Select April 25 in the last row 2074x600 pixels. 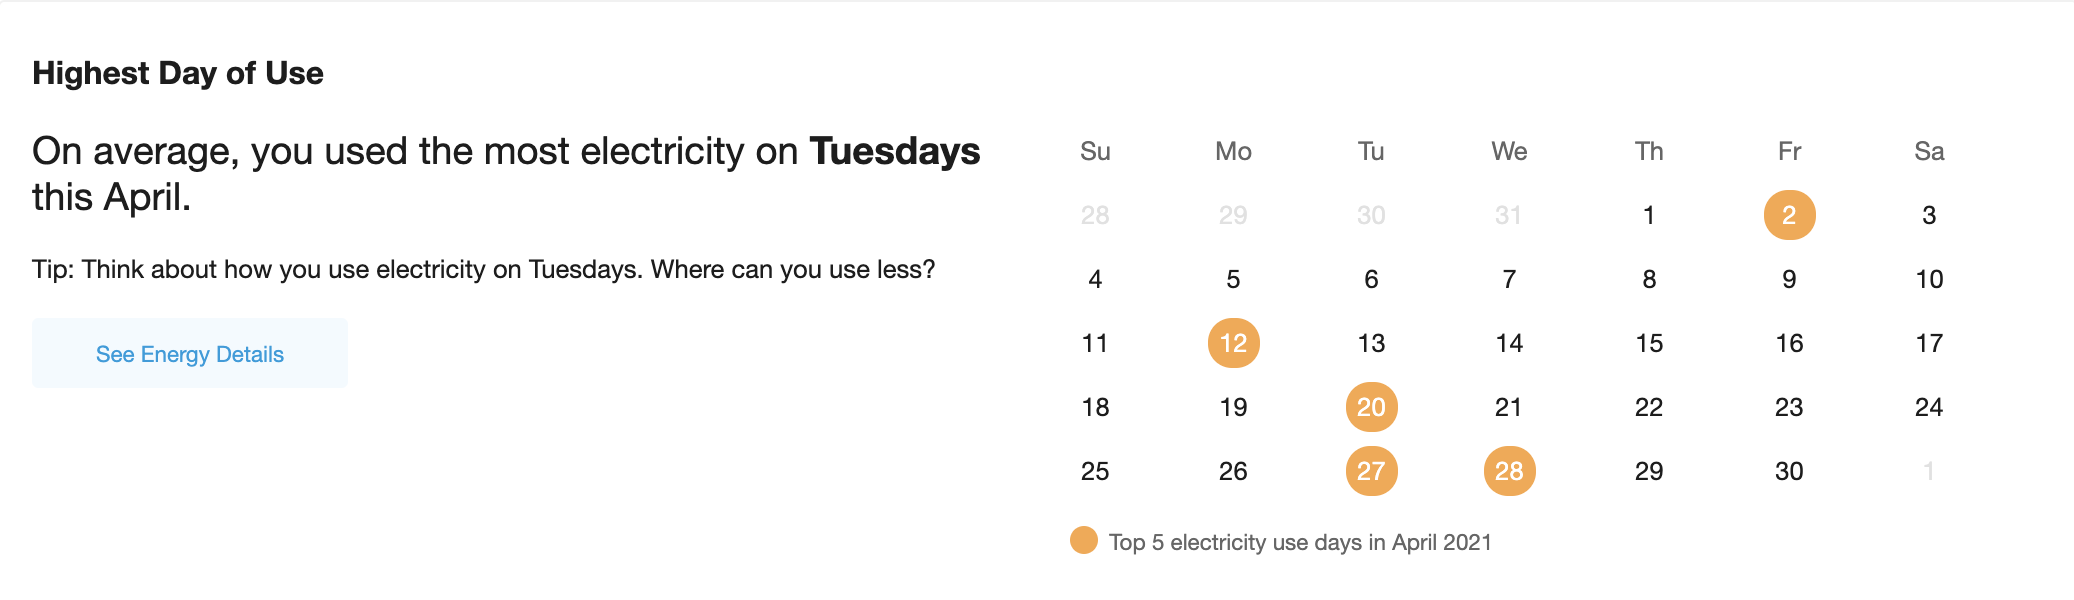[x=1095, y=471]
